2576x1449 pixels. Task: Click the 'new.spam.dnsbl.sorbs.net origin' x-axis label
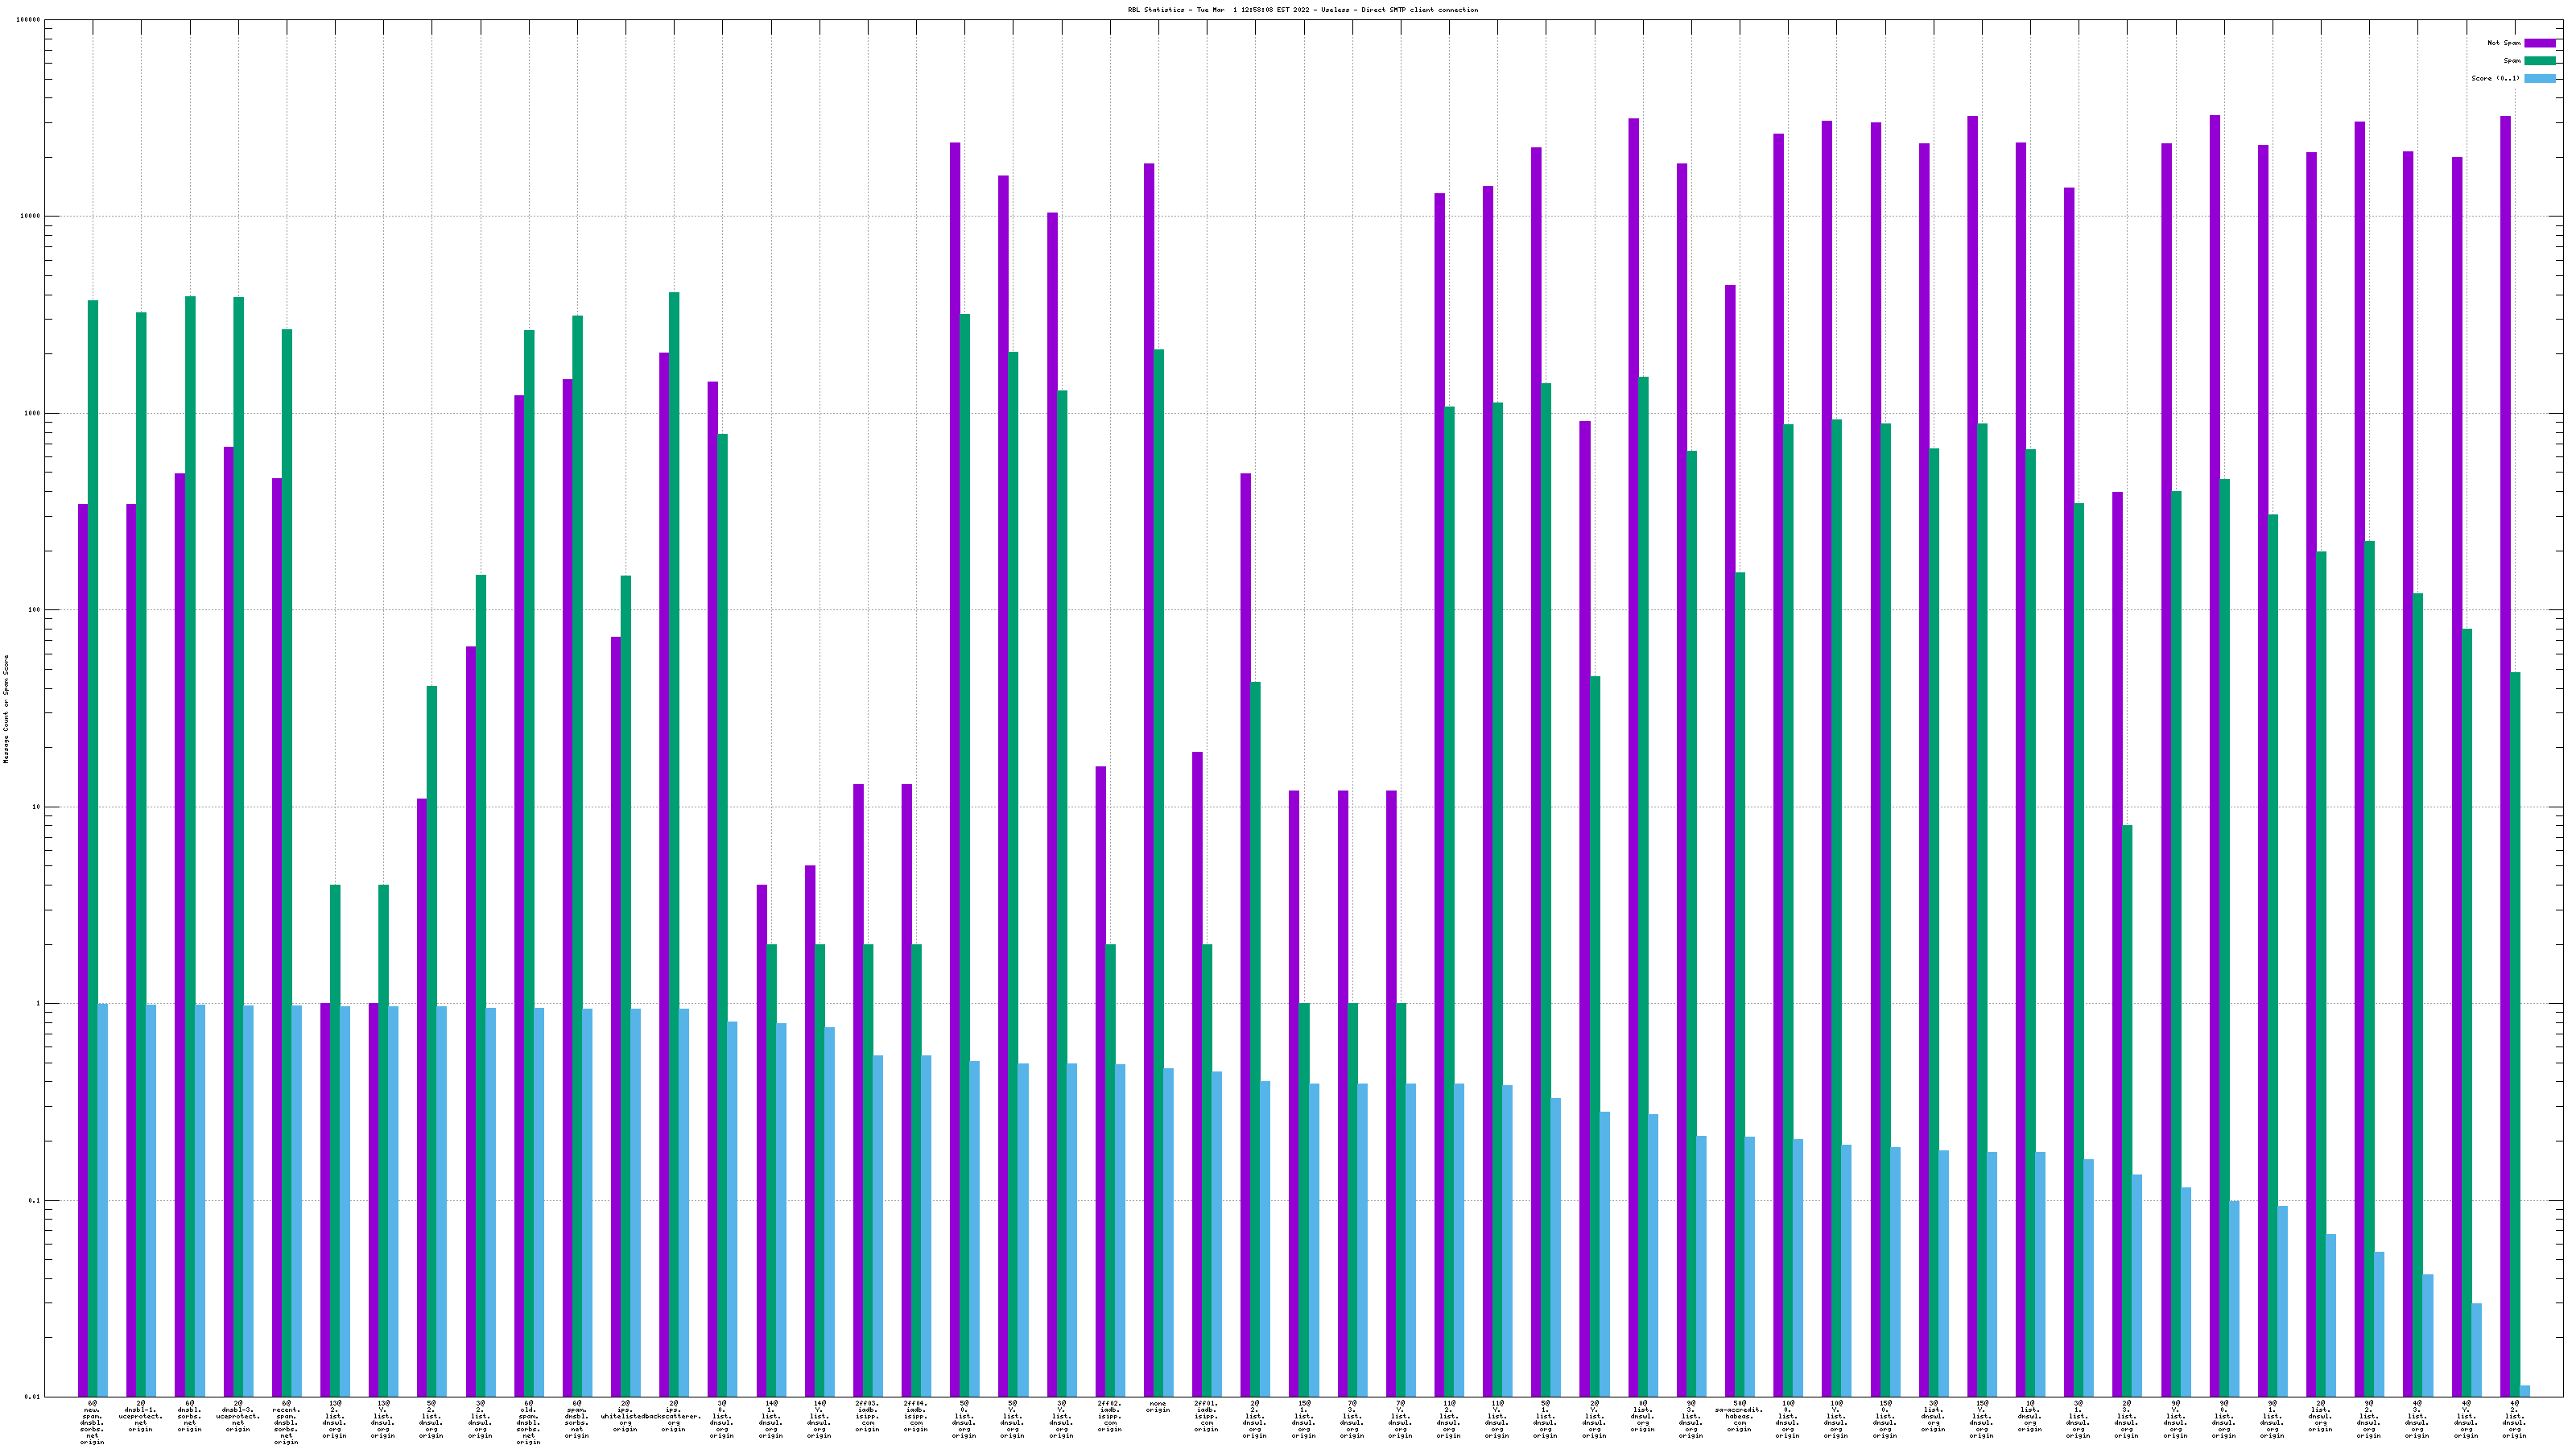pos(92,1422)
